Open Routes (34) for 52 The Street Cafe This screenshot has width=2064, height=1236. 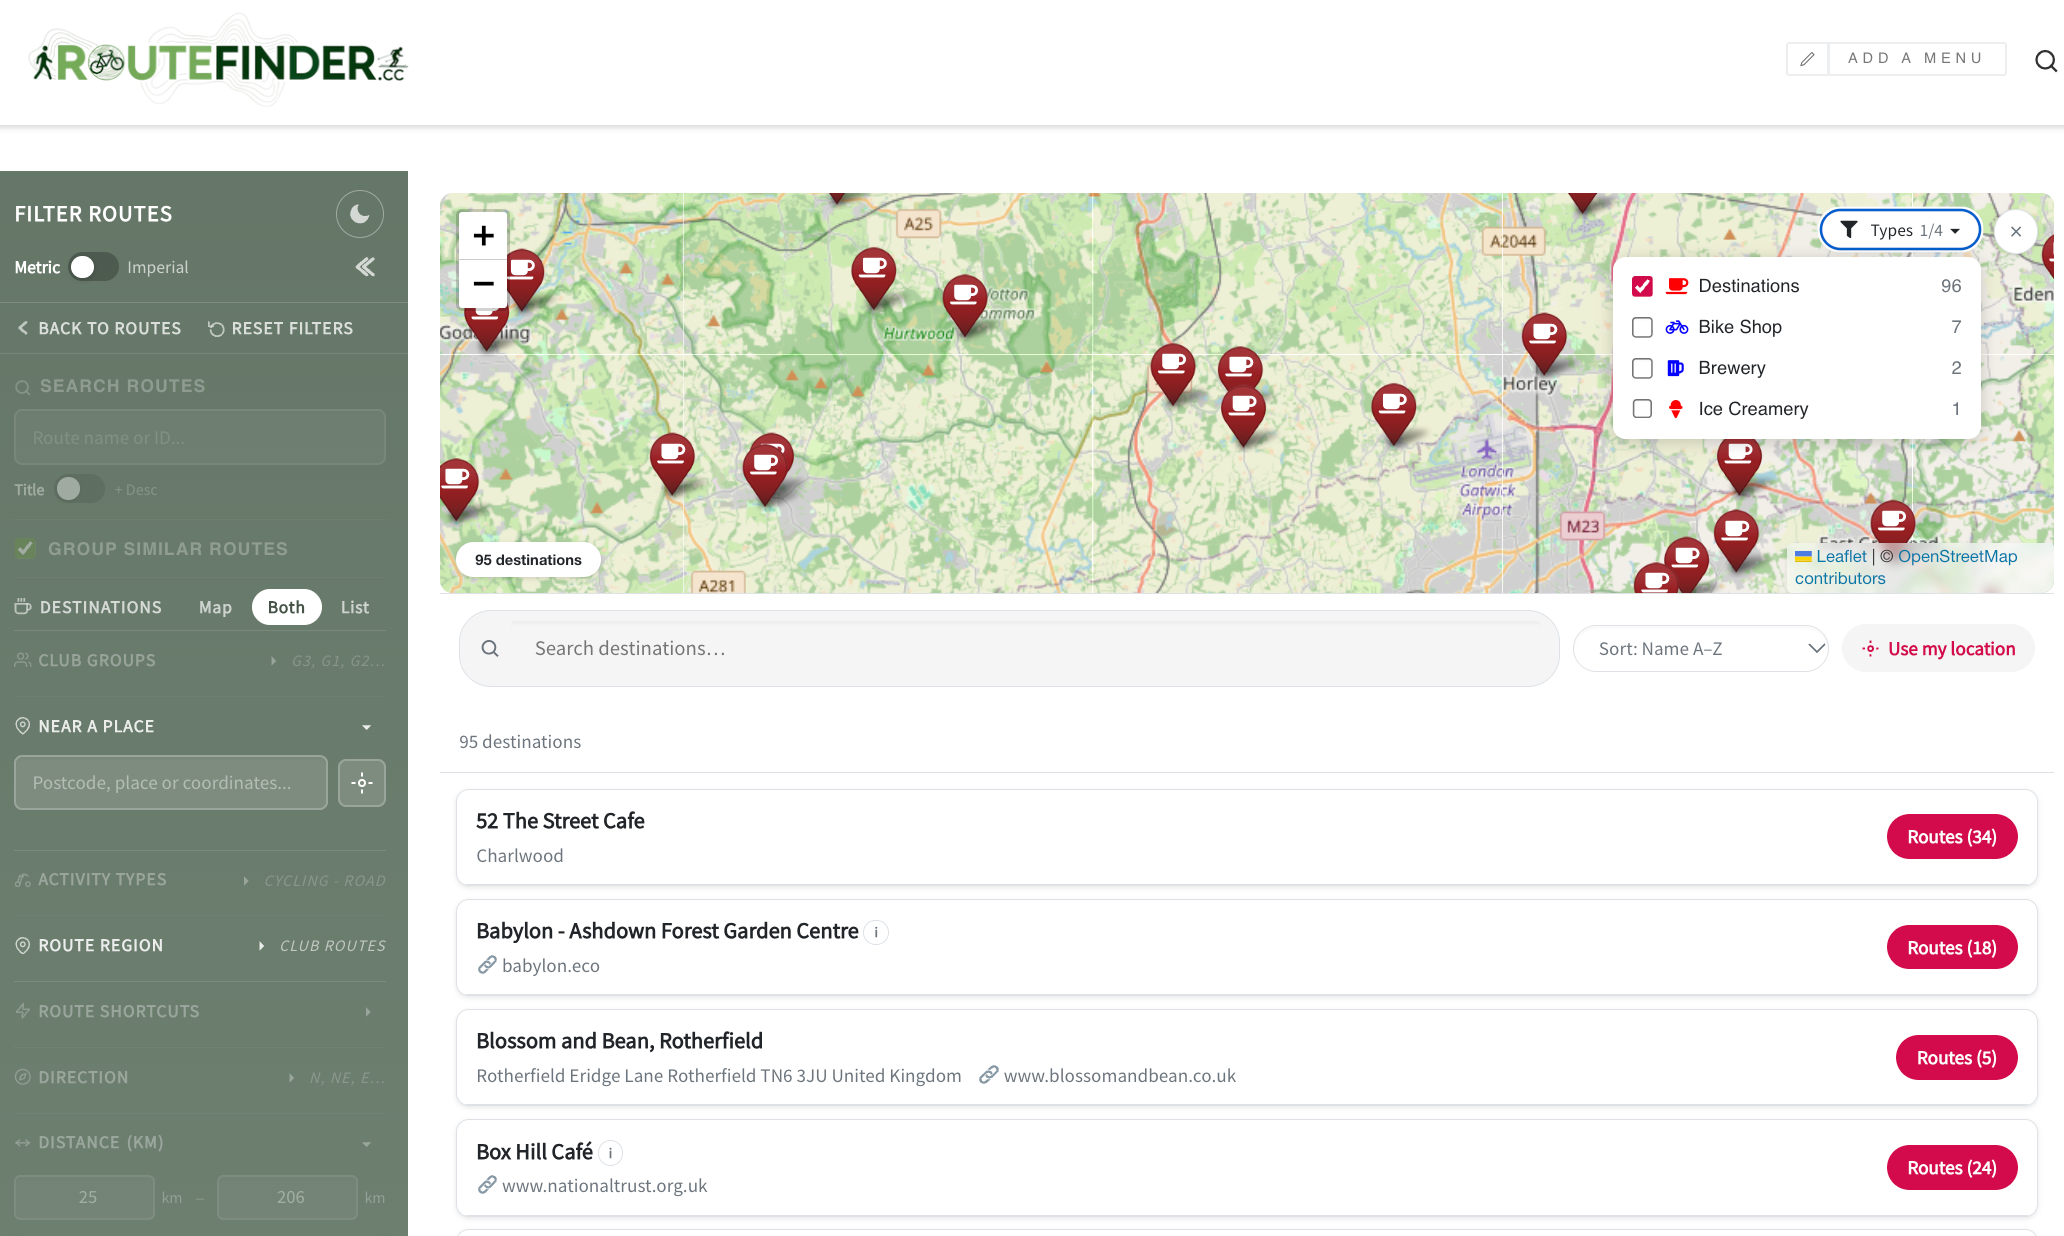coord(1951,837)
